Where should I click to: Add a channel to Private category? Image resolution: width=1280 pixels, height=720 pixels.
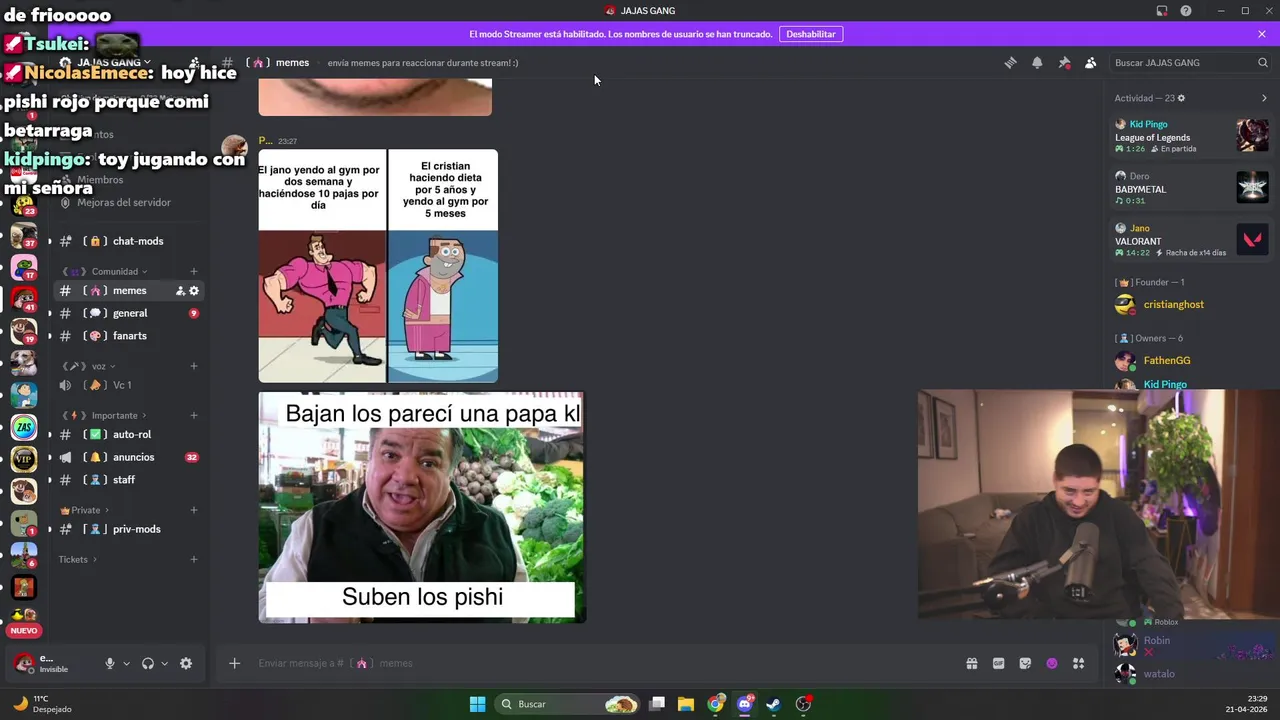194,510
